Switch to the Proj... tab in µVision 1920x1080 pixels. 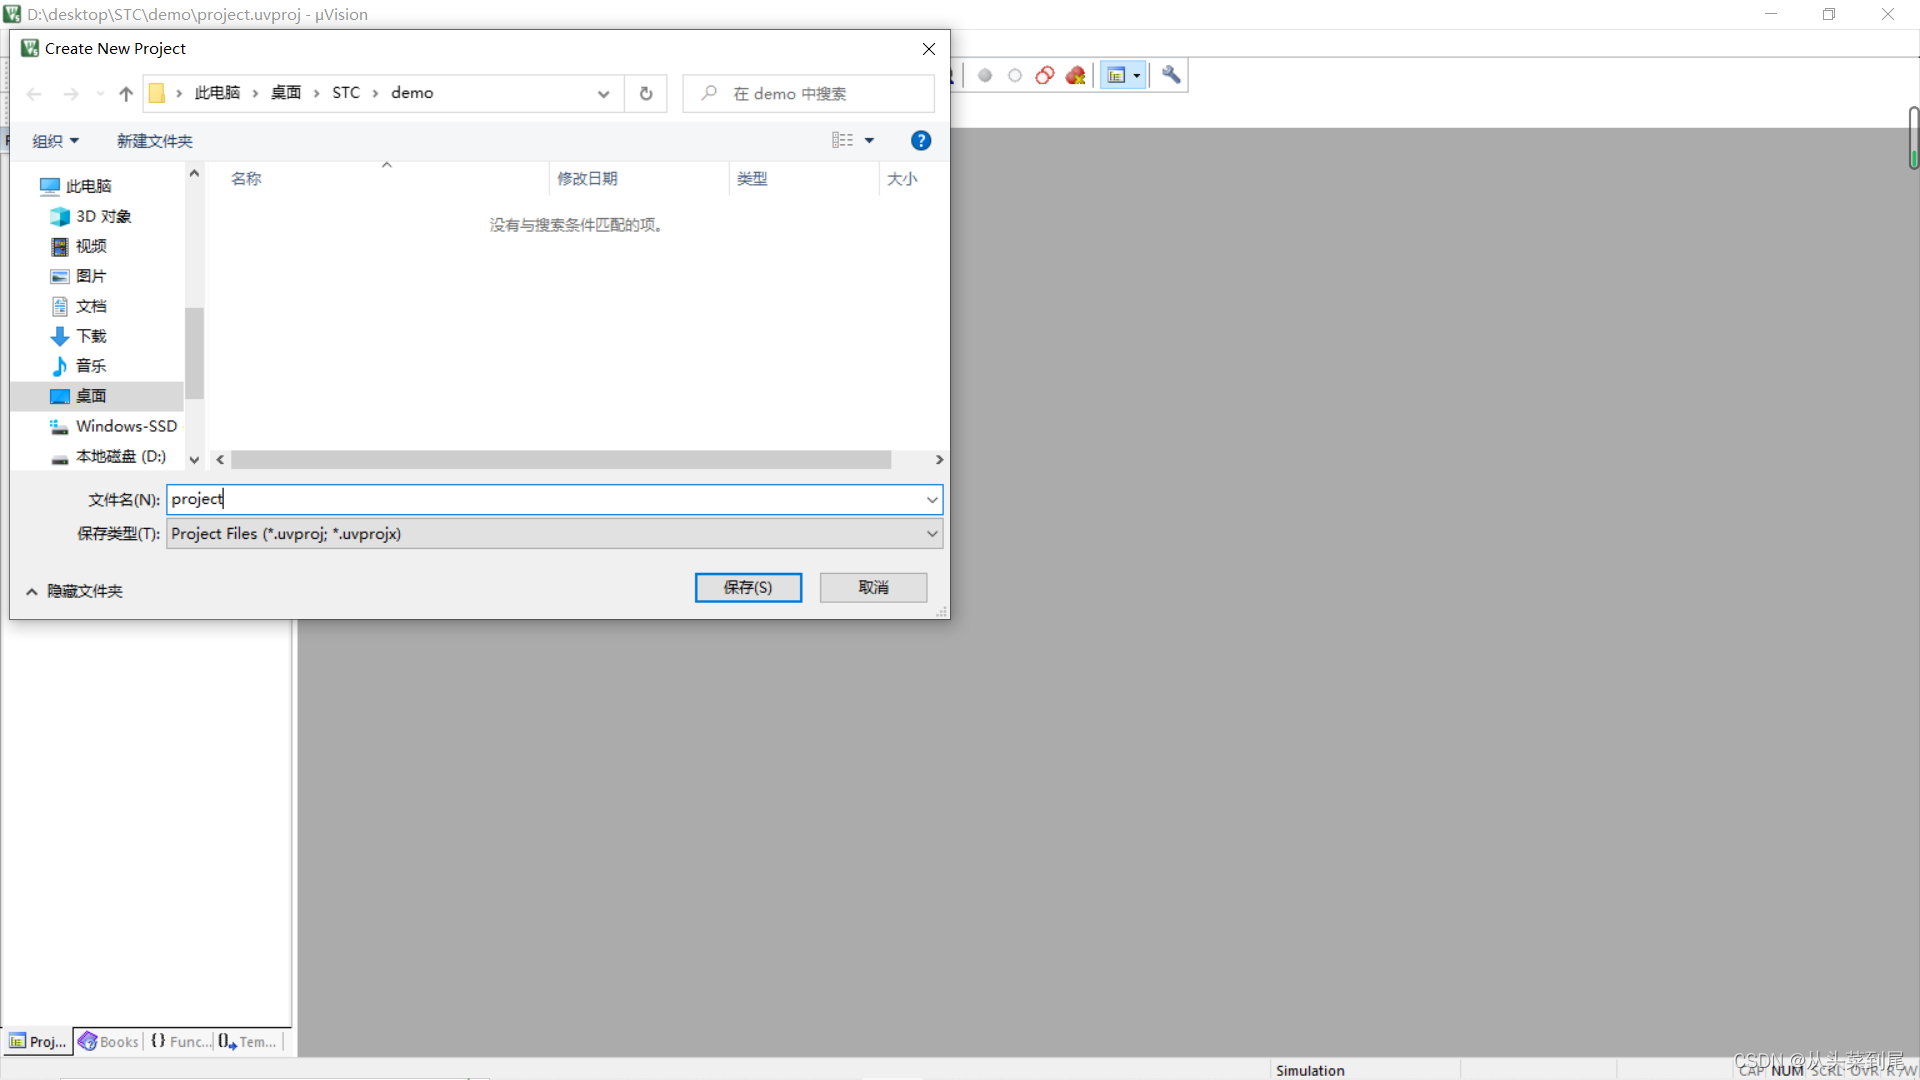pyautogui.click(x=38, y=1042)
